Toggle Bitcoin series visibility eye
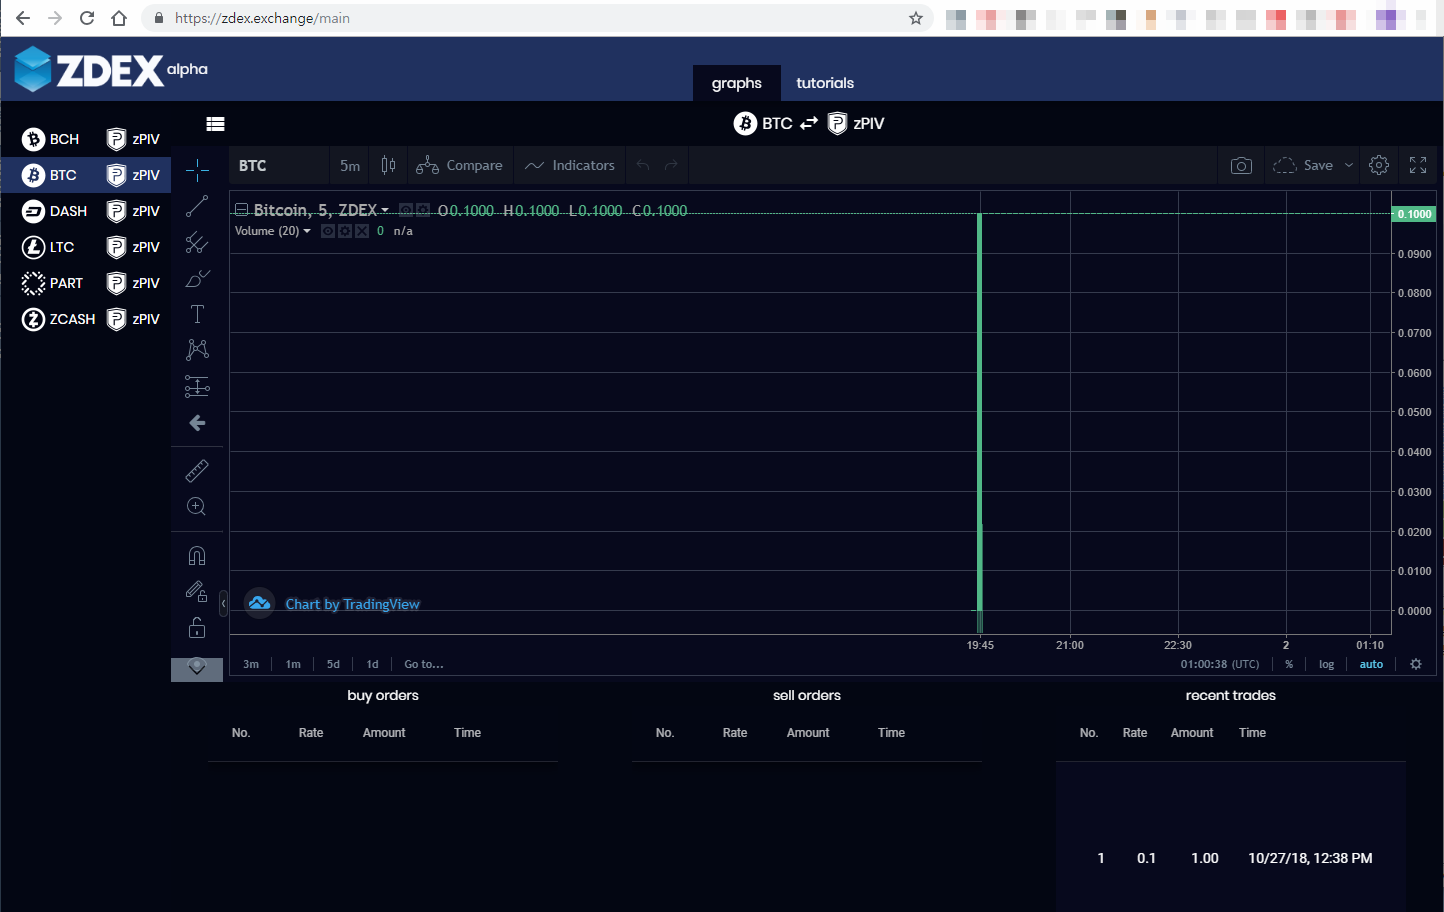1444x912 pixels. click(406, 210)
